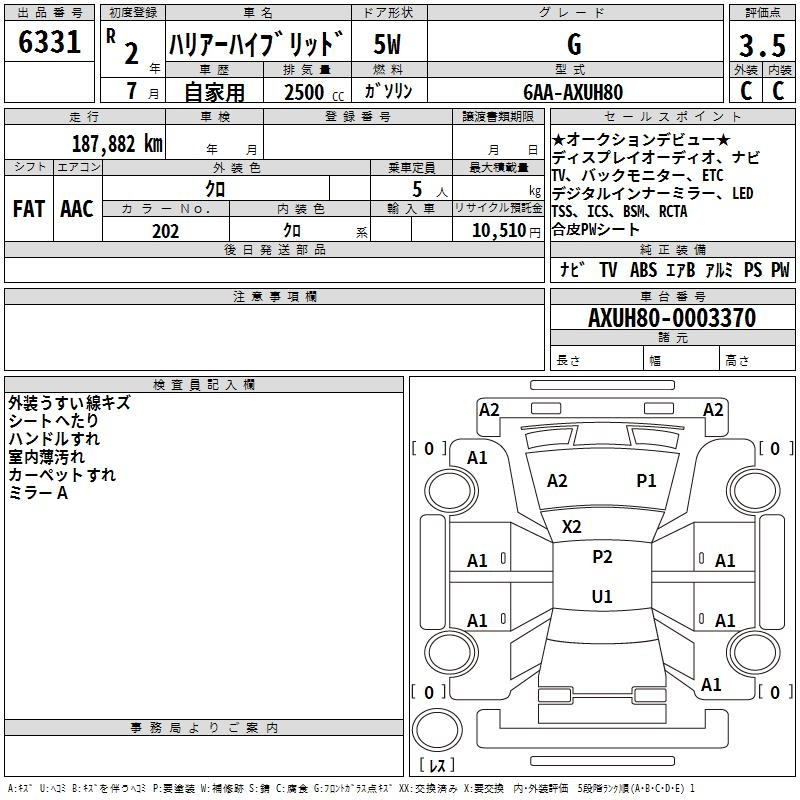Click the grade value G

(574, 44)
